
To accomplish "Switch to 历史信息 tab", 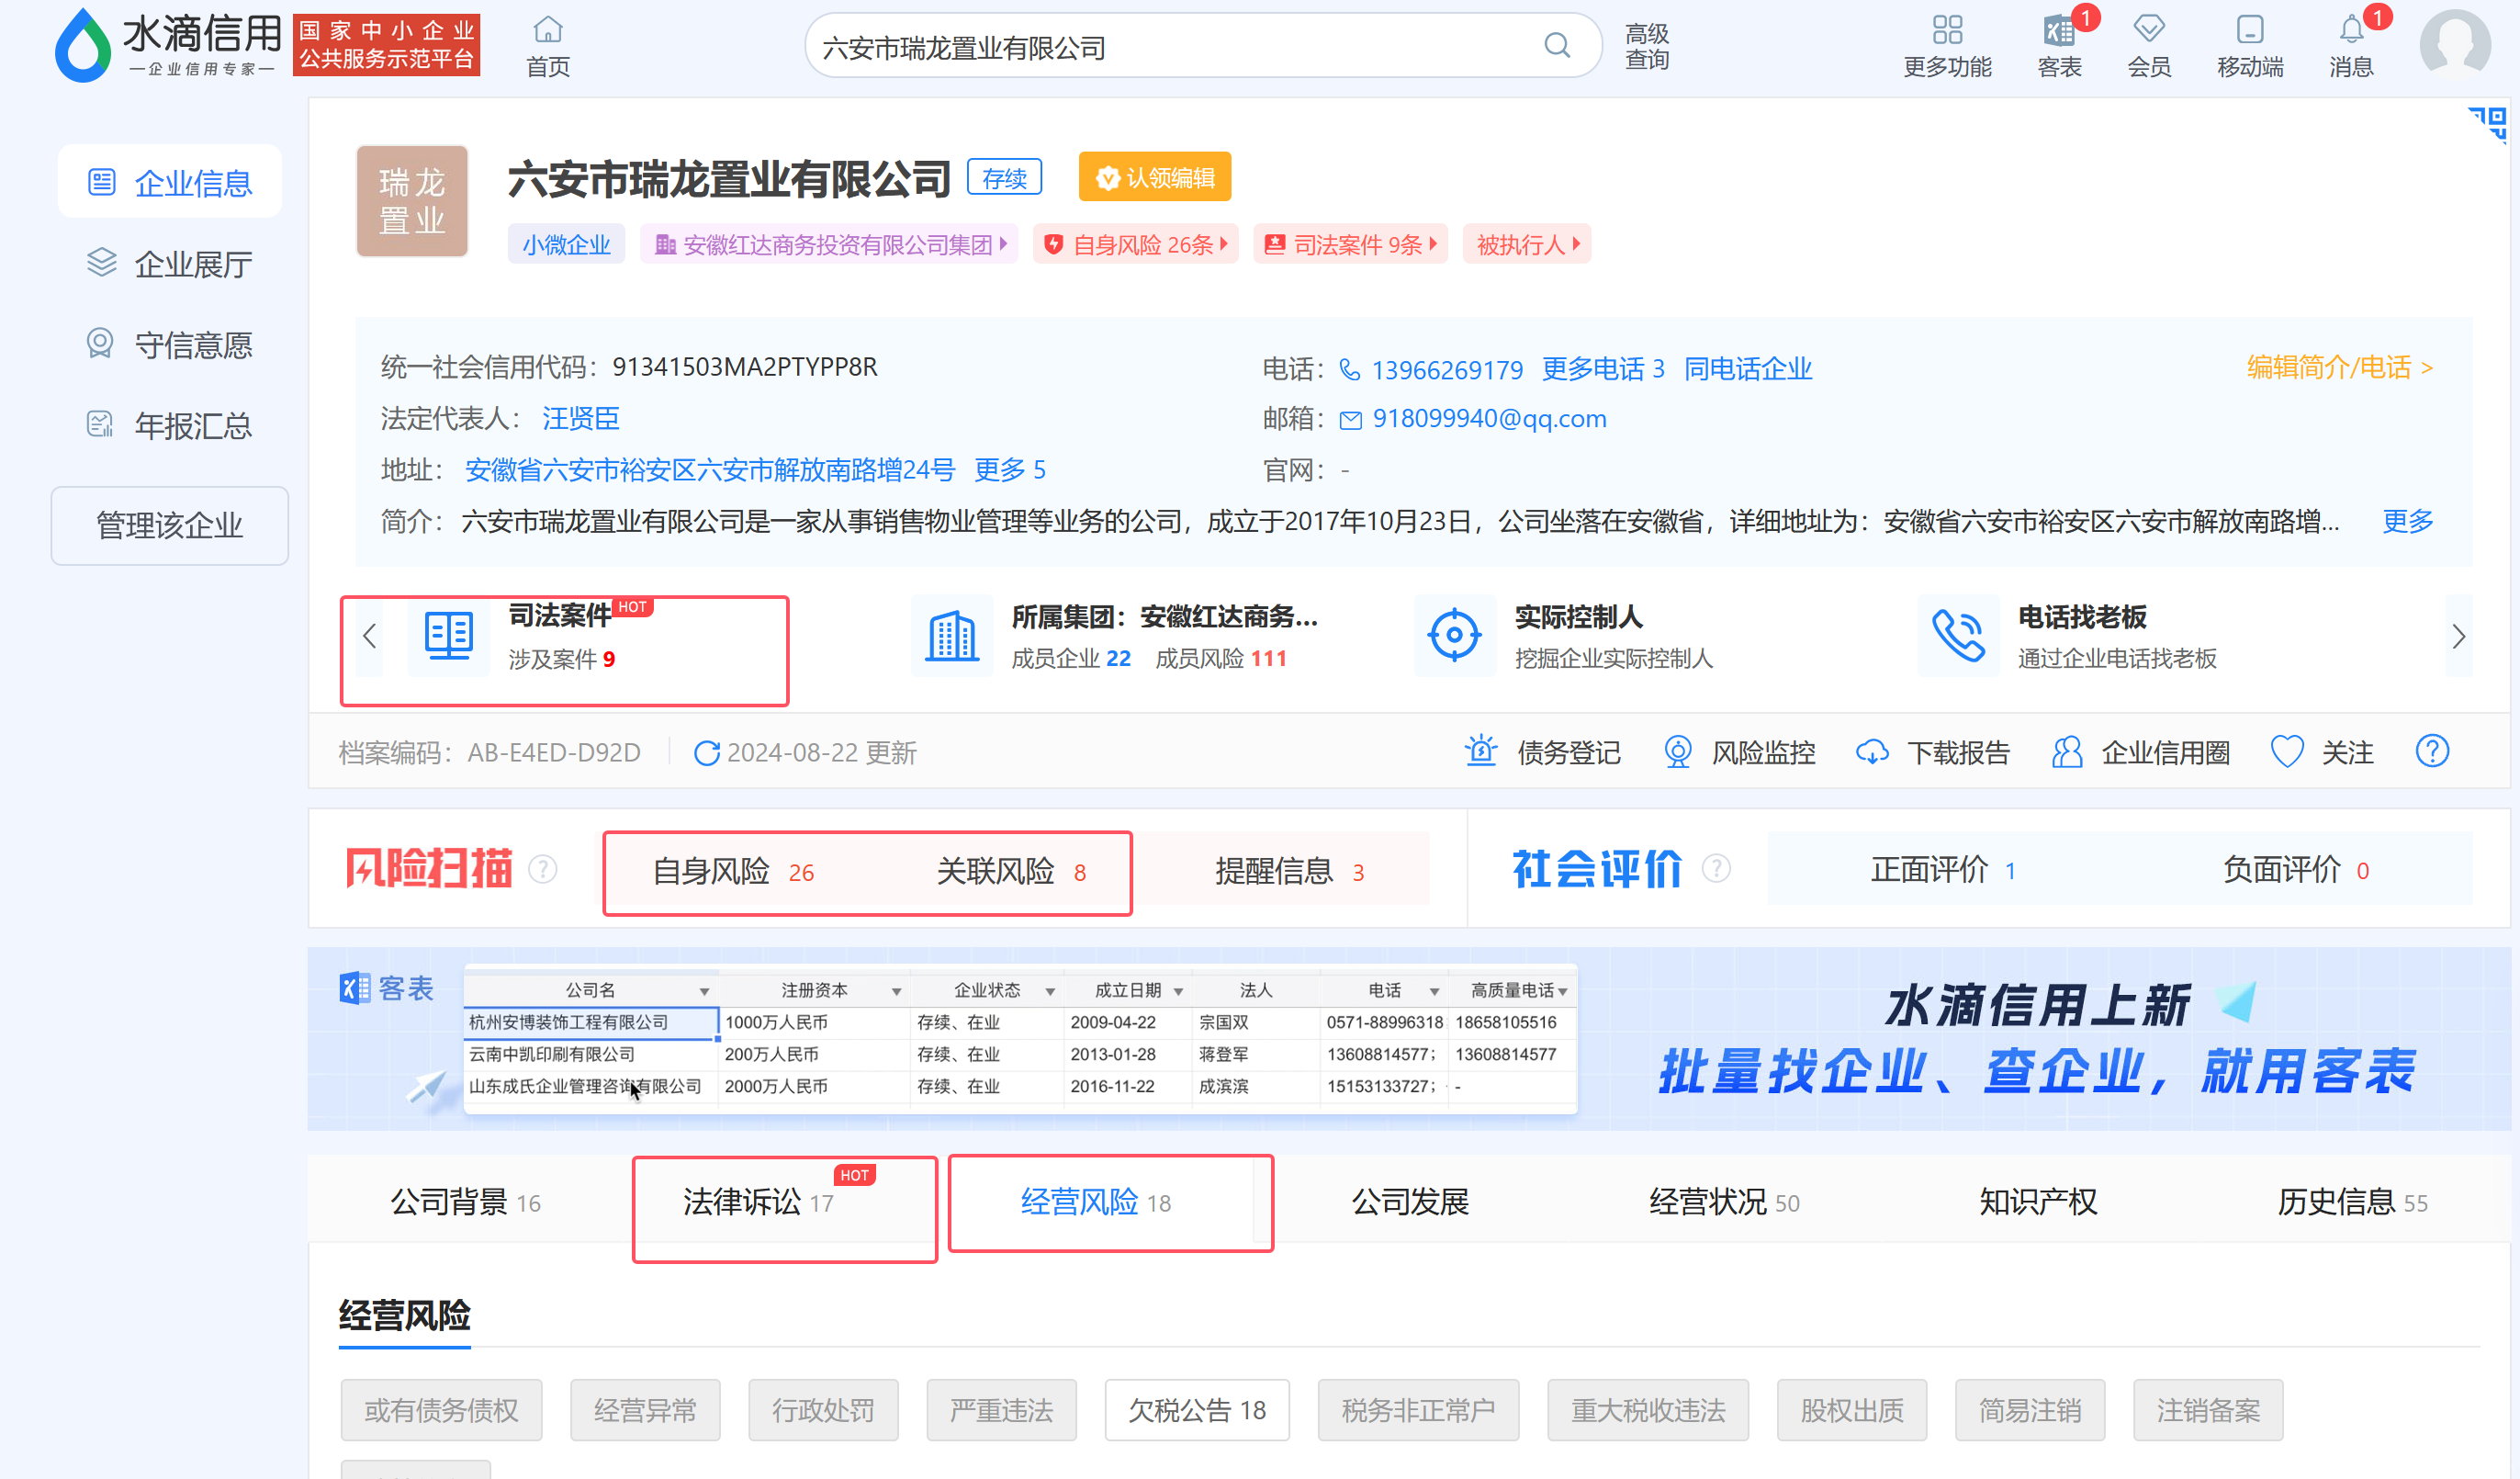I will [2352, 1201].
